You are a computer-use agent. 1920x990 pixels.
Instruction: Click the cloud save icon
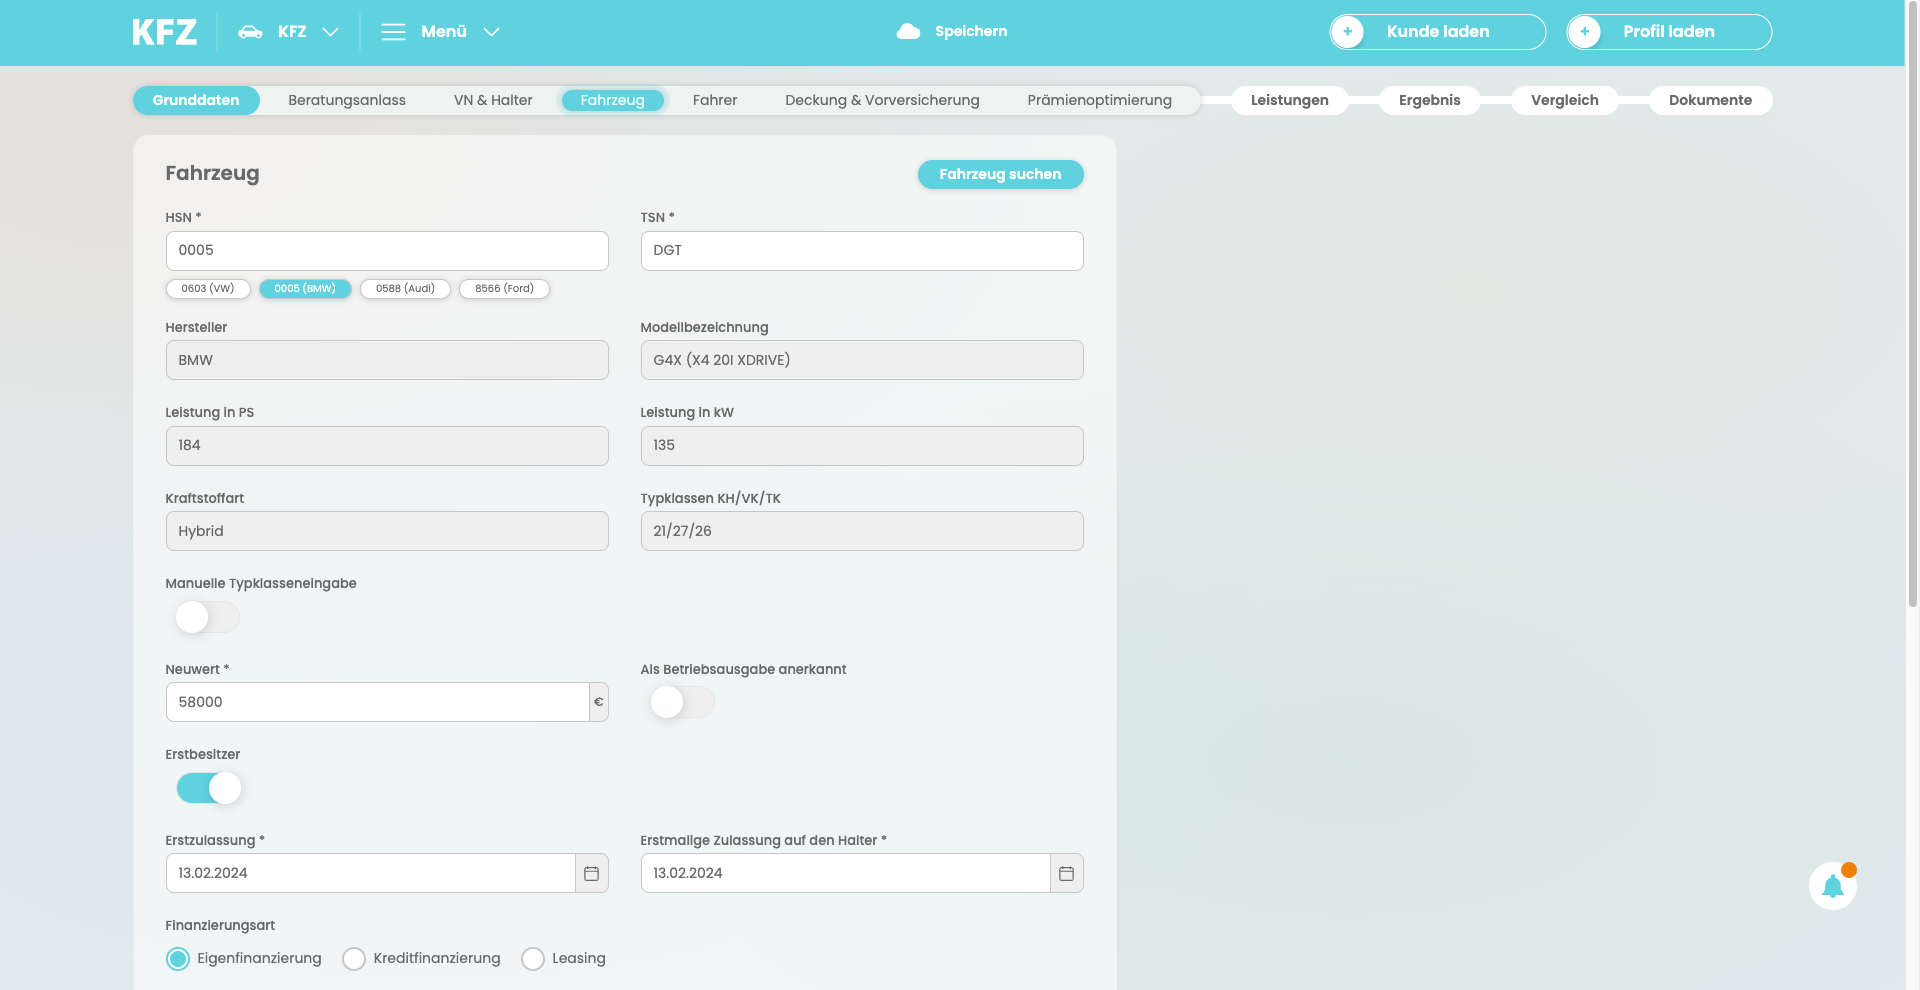[908, 32]
